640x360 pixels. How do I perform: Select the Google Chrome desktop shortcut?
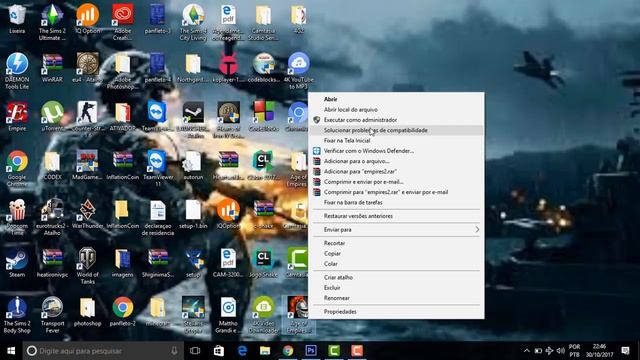17,168
